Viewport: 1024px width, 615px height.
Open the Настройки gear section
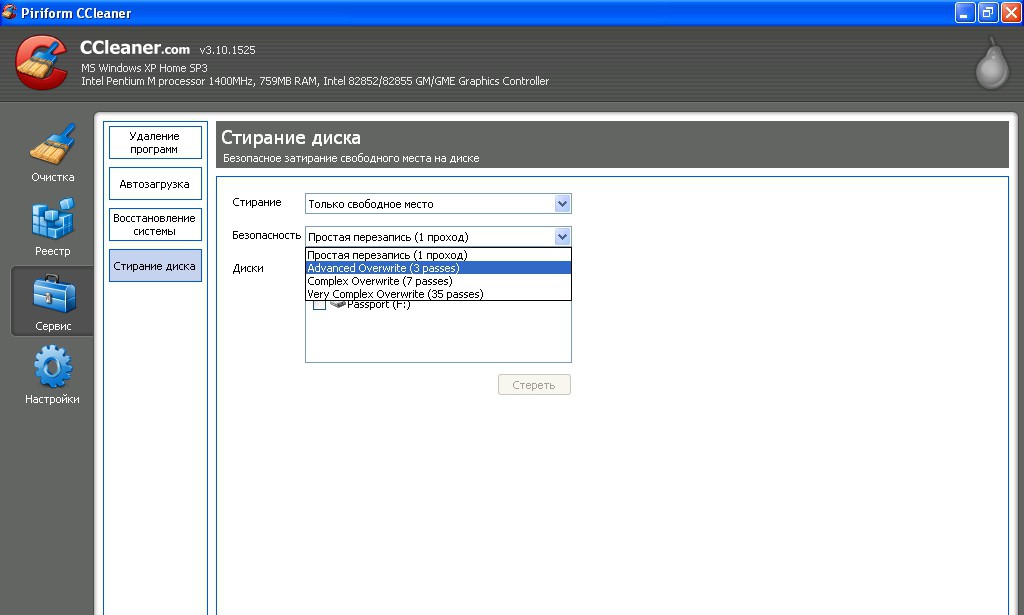(52, 375)
